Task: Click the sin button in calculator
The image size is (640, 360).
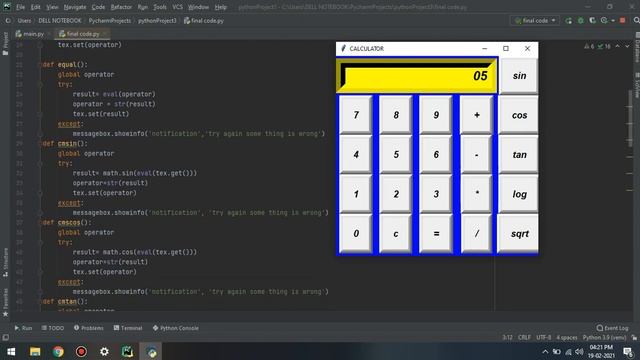Action: coord(519,76)
